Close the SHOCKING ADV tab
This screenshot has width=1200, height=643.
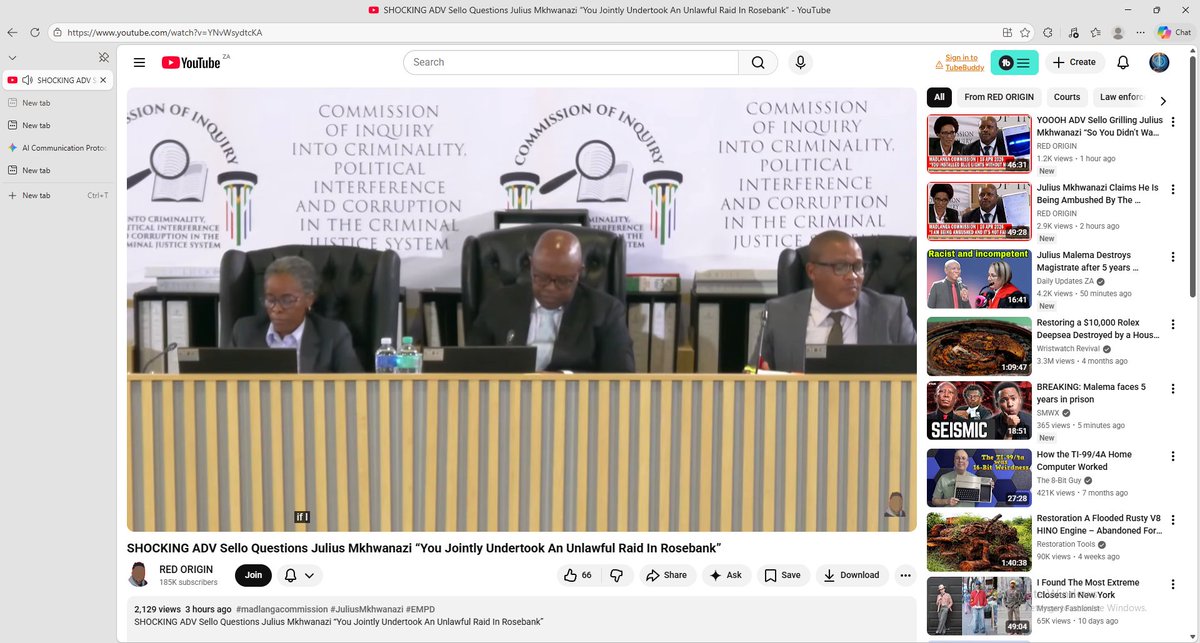(103, 80)
